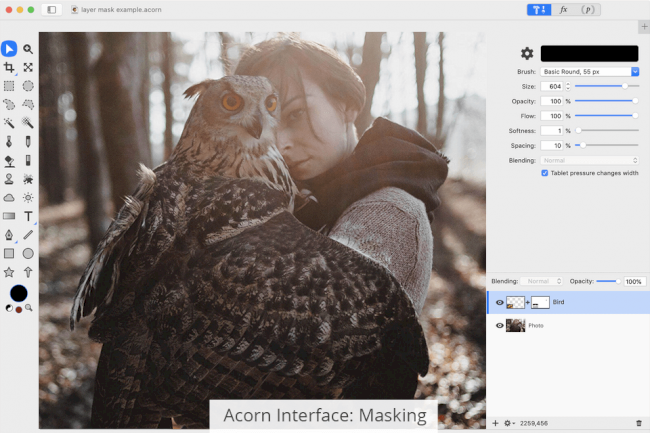Select the Rectangular selection tool
The height and width of the screenshot is (433, 650).
pyautogui.click(x=9, y=86)
